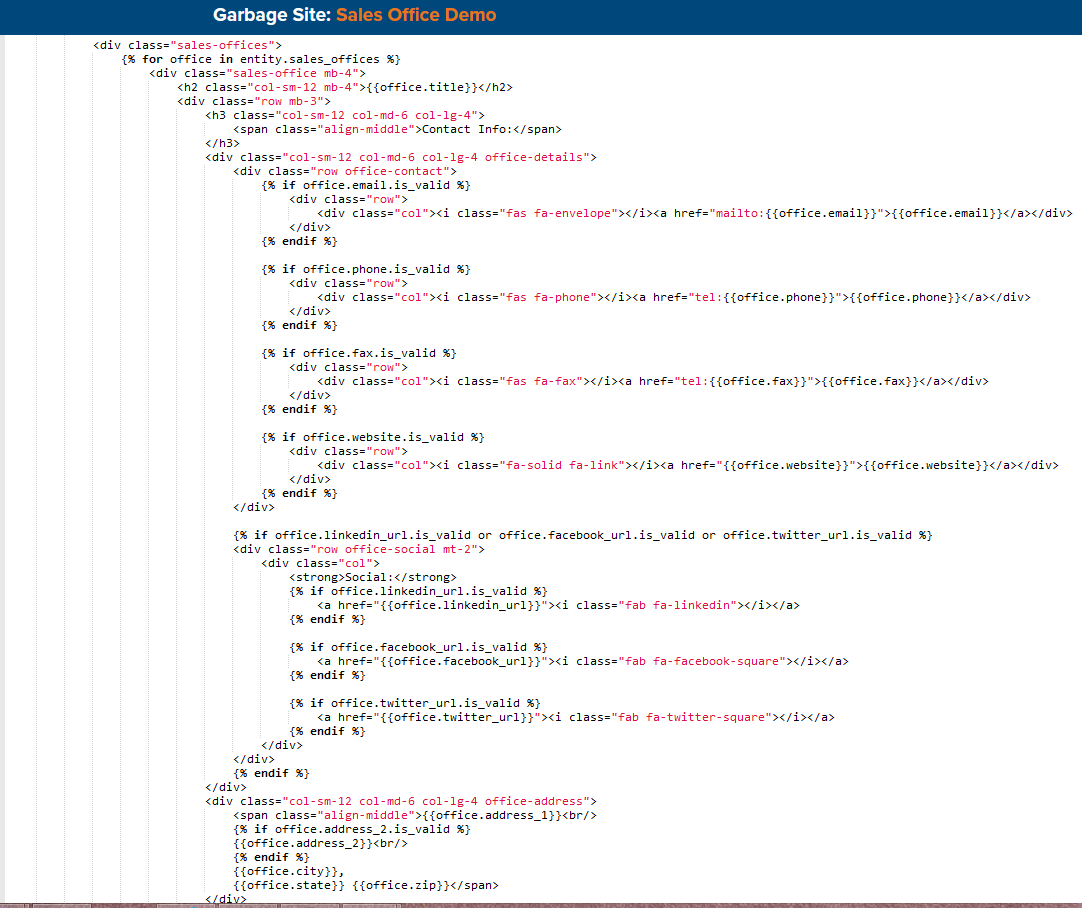Click the 'if office.address_2.is_valid' line
Screen dimensions: 1082x908
(x=352, y=829)
